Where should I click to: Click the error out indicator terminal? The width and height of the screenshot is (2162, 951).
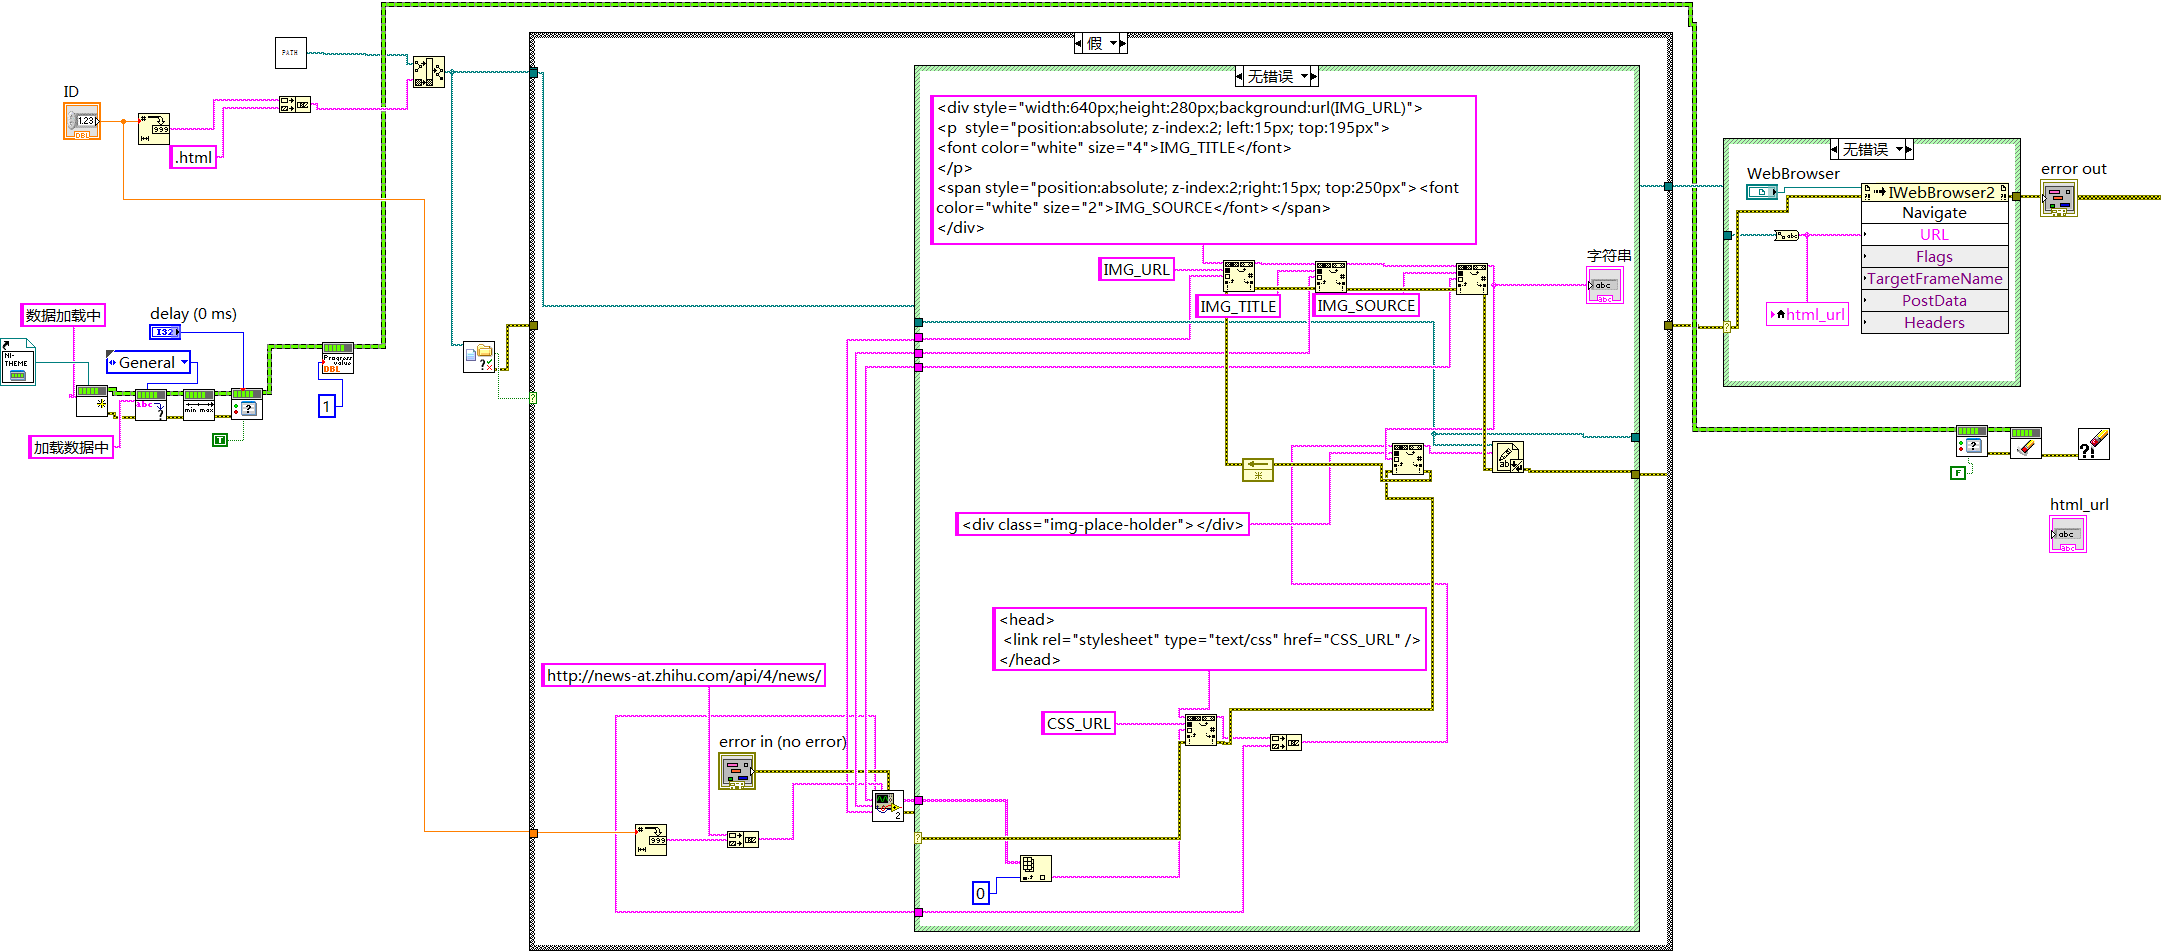click(2059, 198)
